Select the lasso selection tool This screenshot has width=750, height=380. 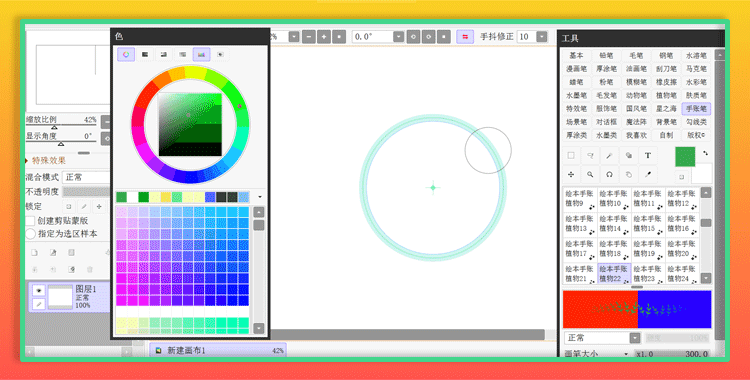point(590,156)
